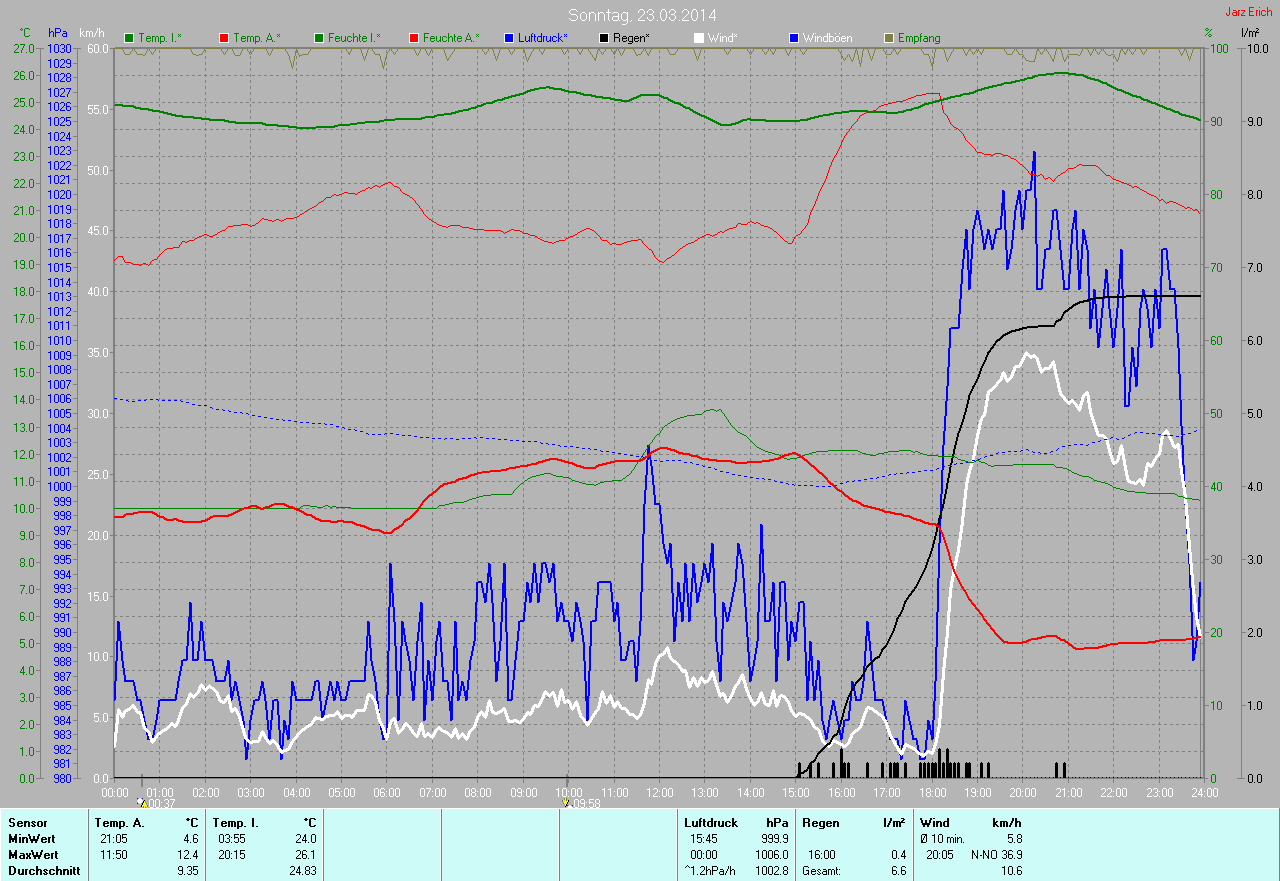Click the yellow marker labeled 09:58
This screenshot has width=1280, height=881.
(x=567, y=802)
